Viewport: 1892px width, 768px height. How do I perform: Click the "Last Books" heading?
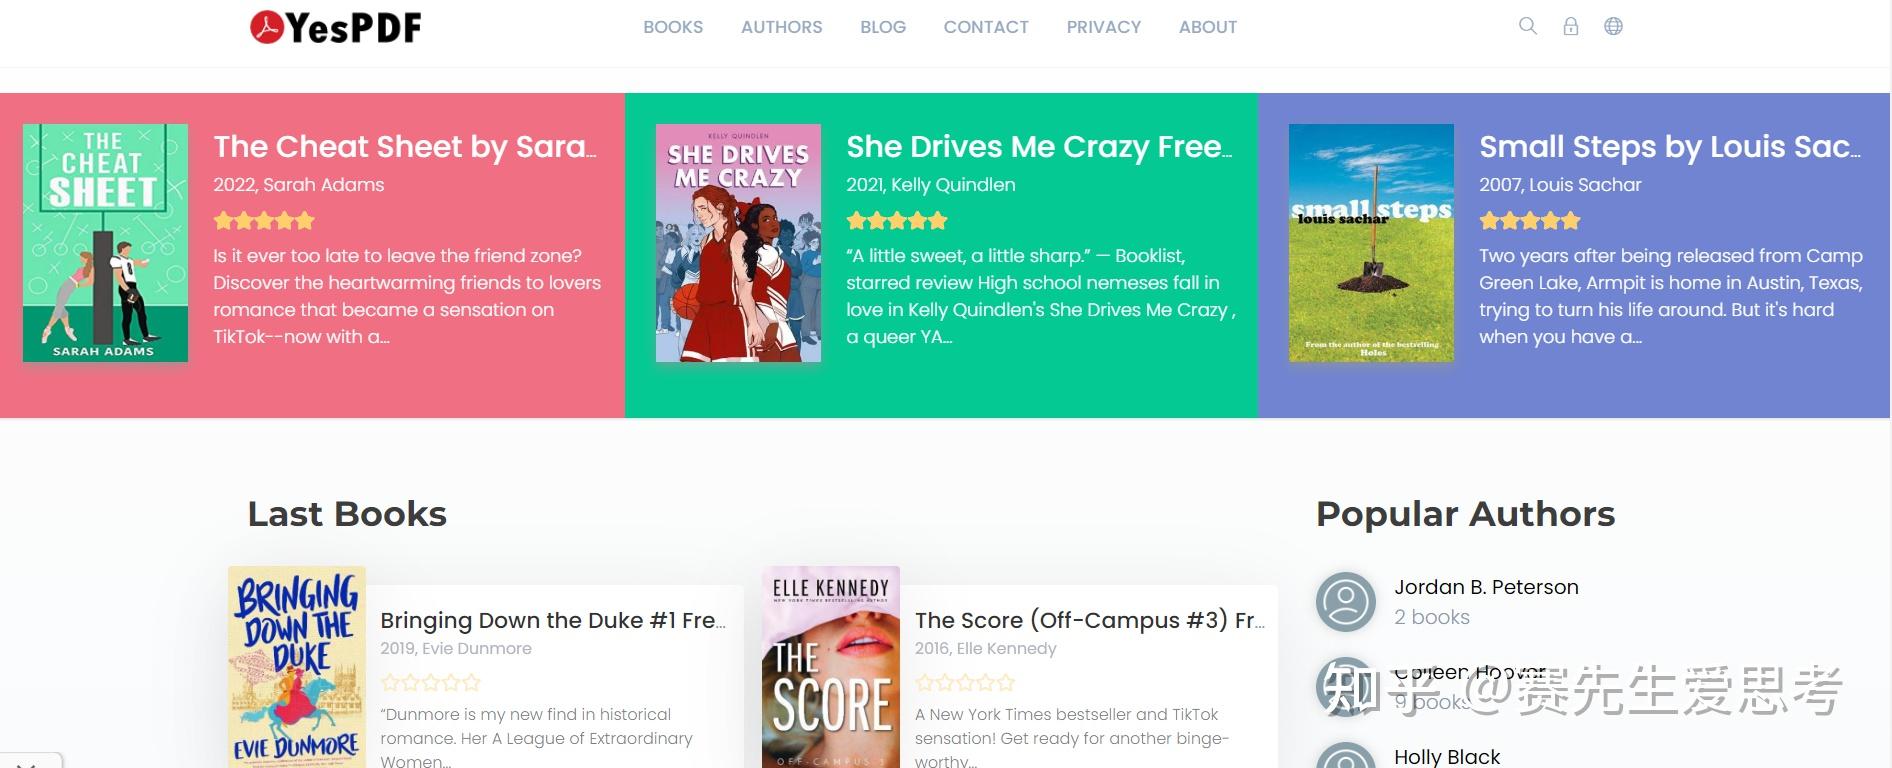click(347, 514)
